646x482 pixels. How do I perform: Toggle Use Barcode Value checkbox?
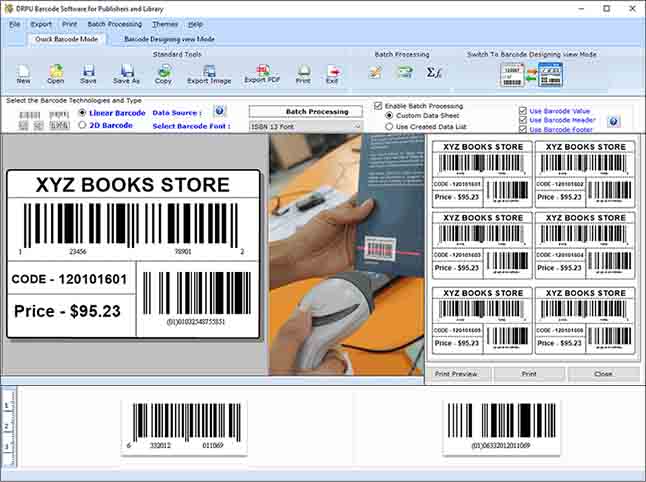pos(523,111)
